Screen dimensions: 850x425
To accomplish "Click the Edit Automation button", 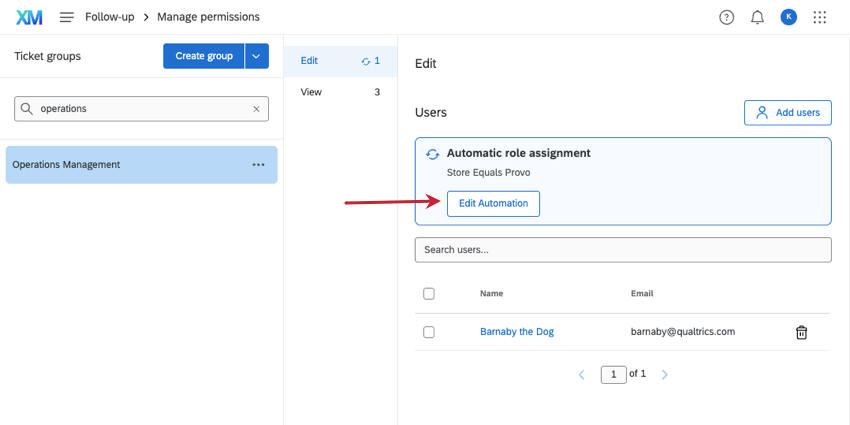I will (x=493, y=204).
